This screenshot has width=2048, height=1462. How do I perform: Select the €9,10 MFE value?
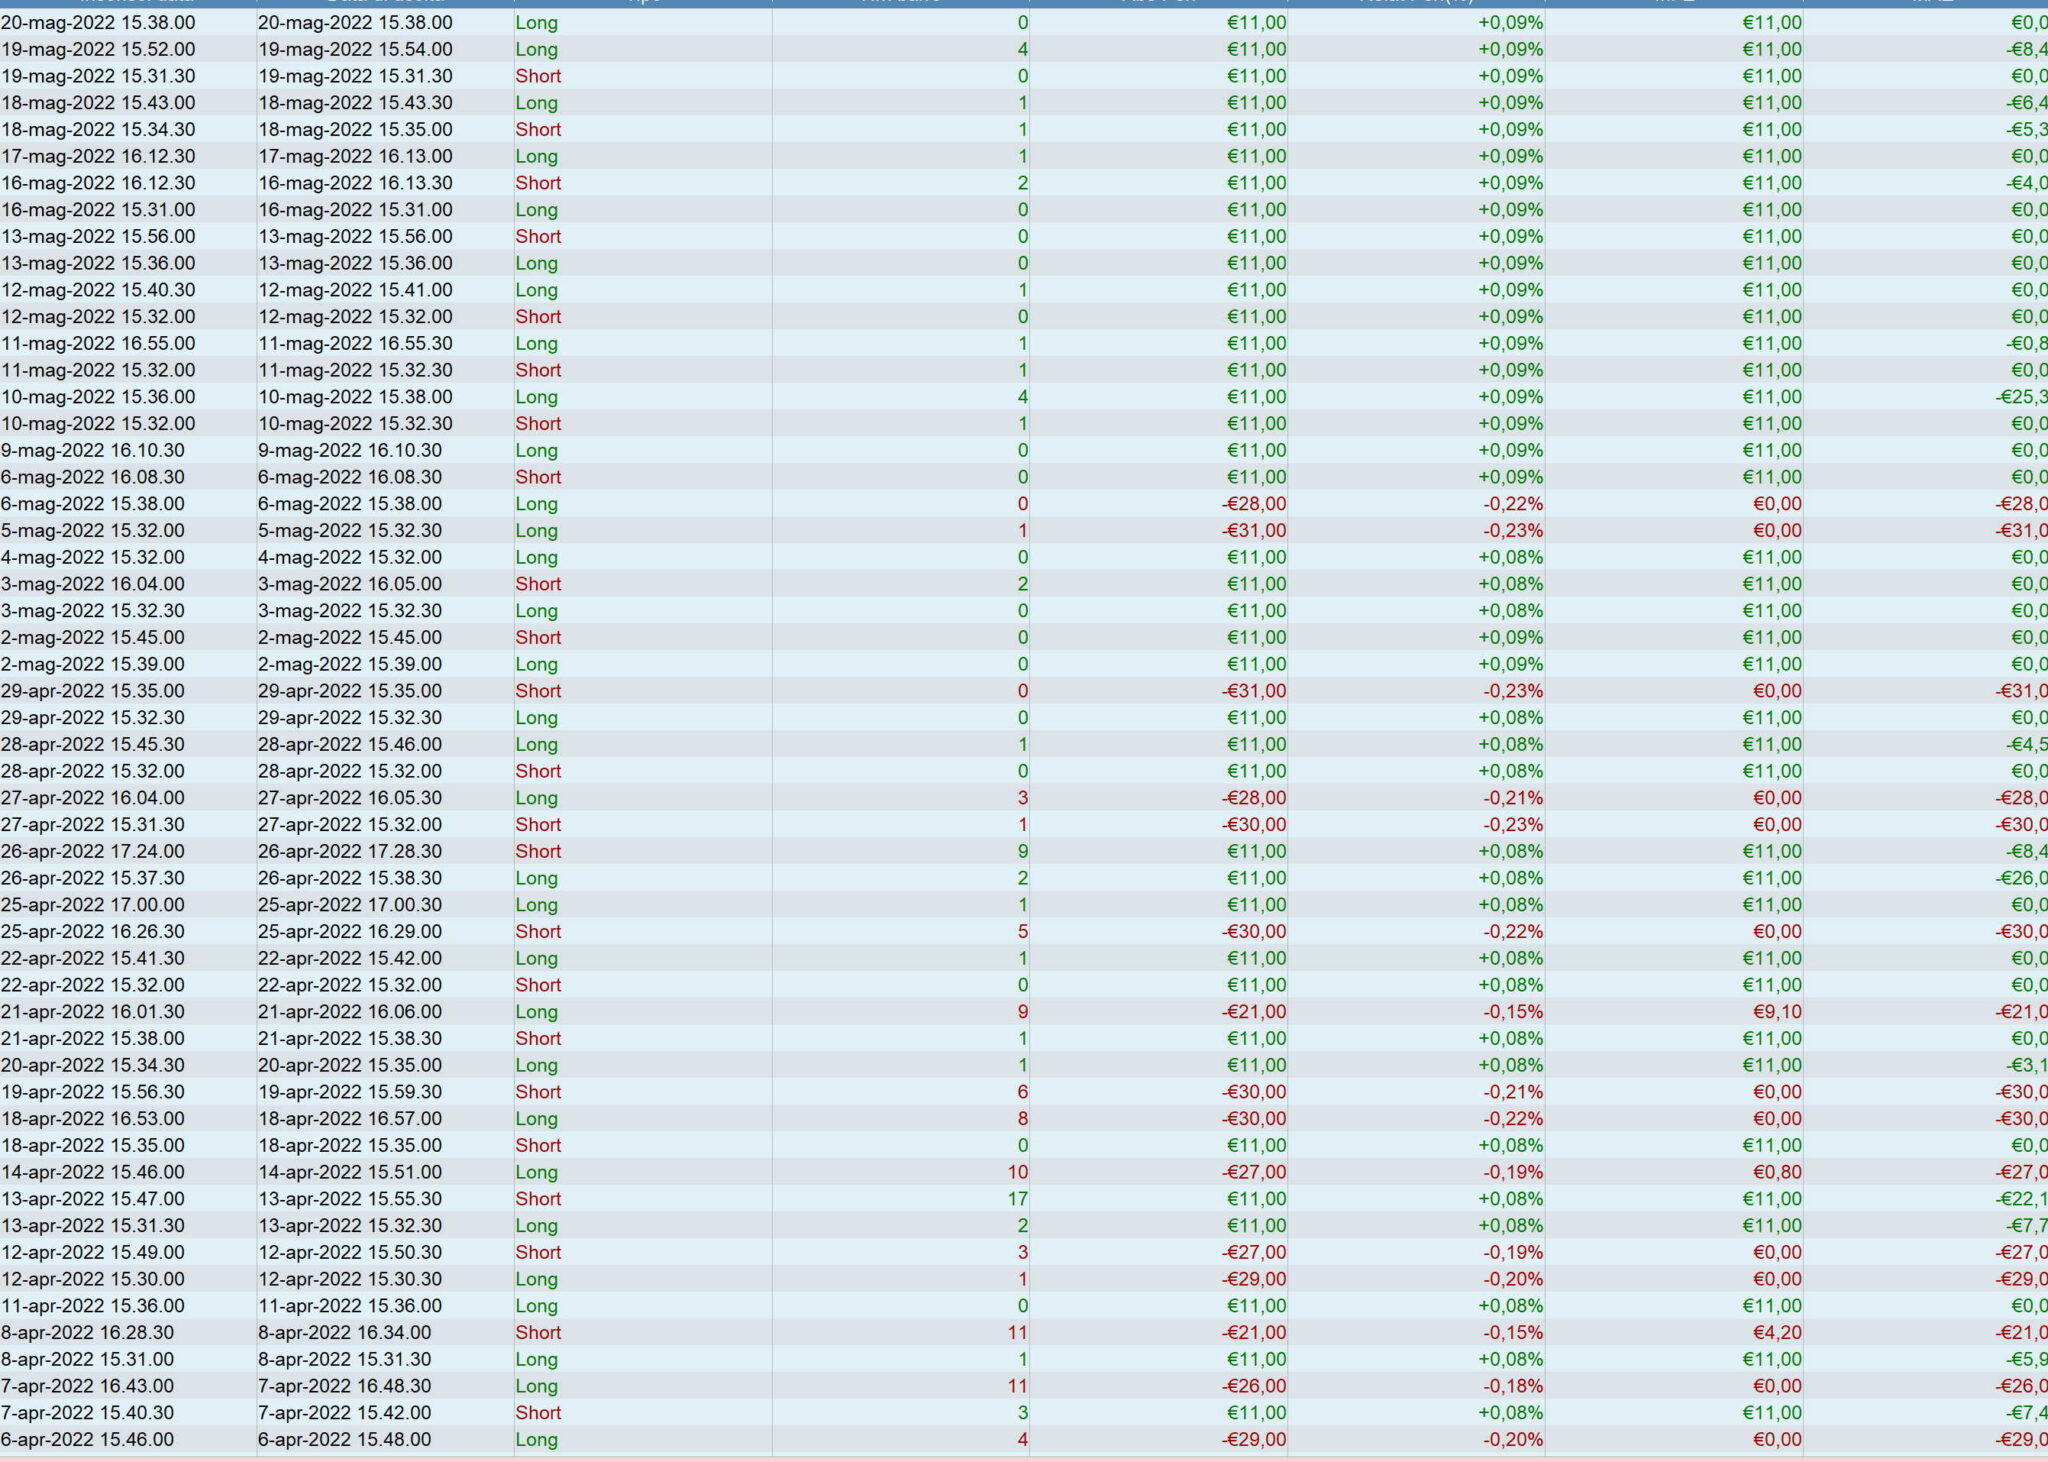(x=1777, y=1012)
